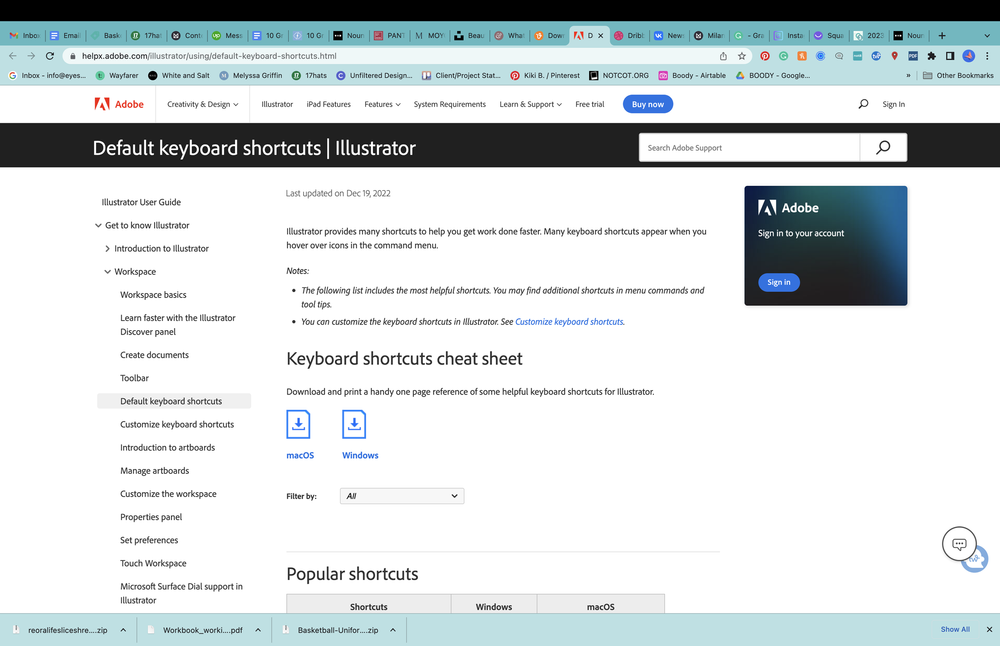Open System Requirements nav item
1000x646 pixels.
click(450, 104)
